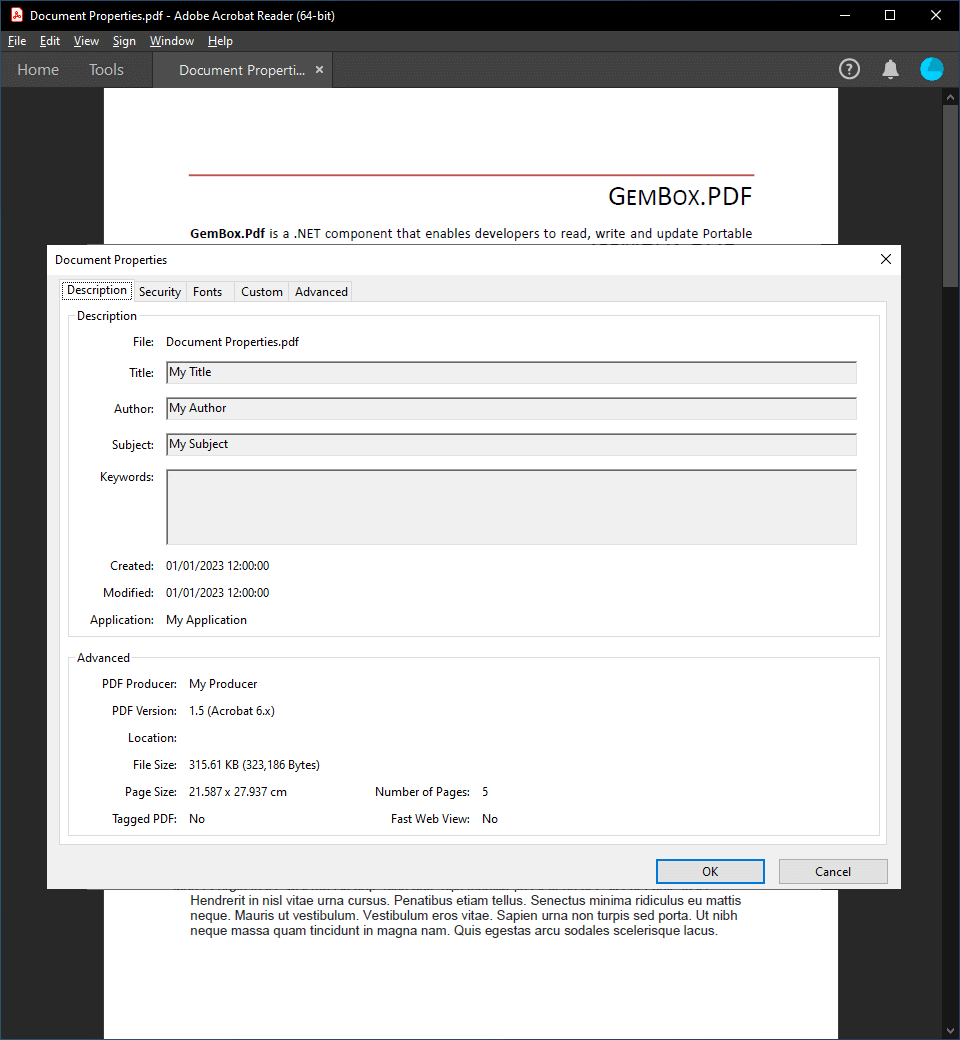Open the Sign menu

tap(124, 41)
